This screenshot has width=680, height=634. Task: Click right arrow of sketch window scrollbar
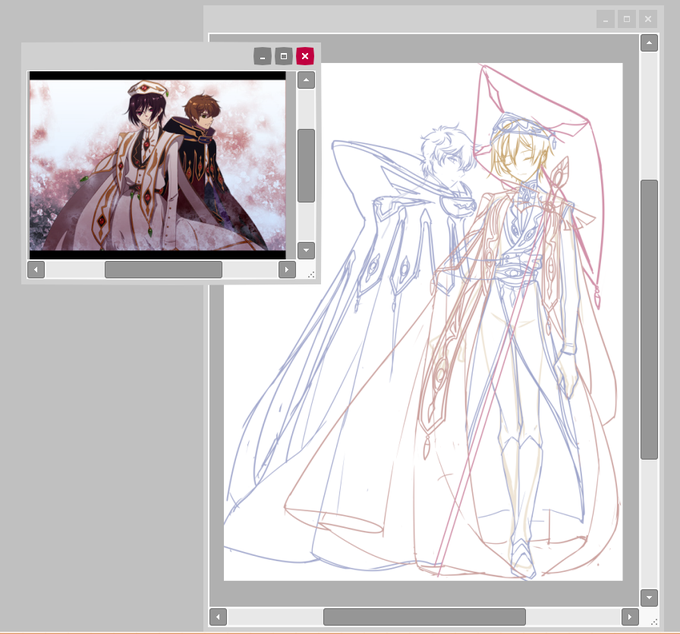pos(630,617)
